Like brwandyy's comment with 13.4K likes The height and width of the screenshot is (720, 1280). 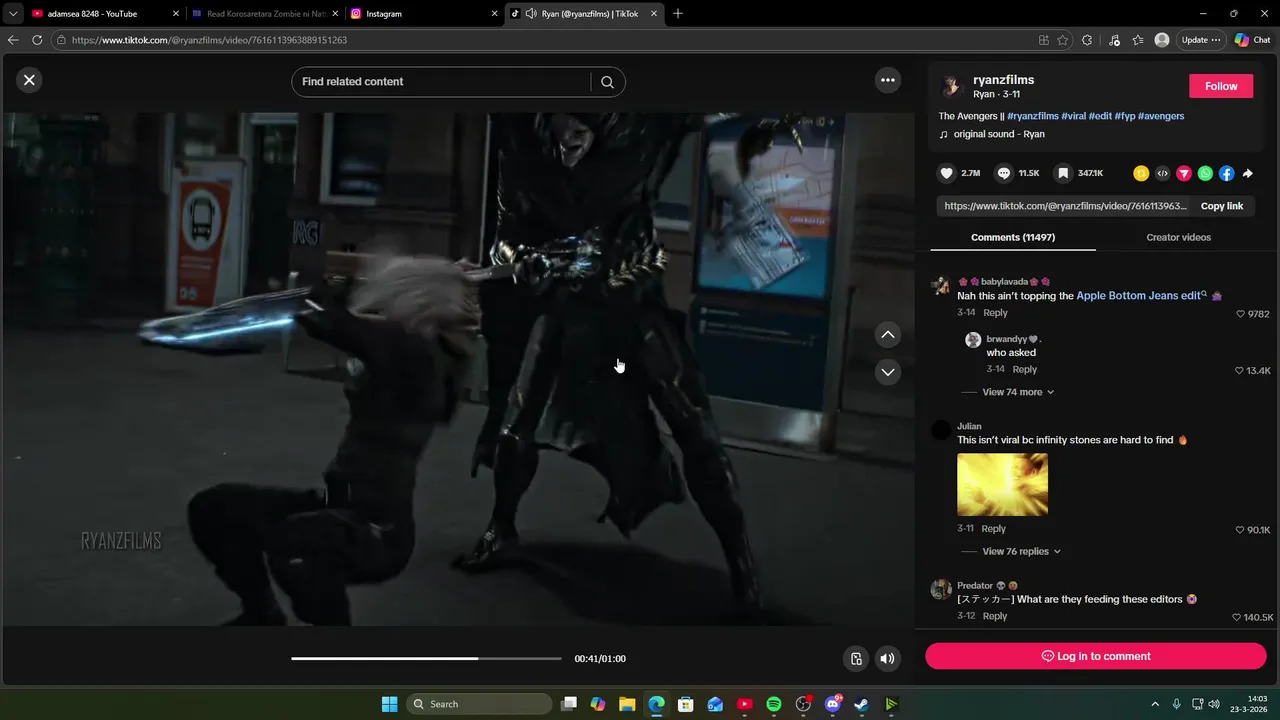[x=1240, y=371]
